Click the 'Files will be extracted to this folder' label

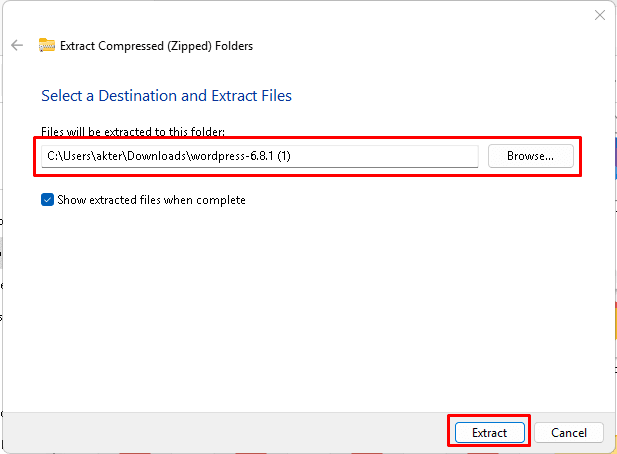(x=133, y=132)
